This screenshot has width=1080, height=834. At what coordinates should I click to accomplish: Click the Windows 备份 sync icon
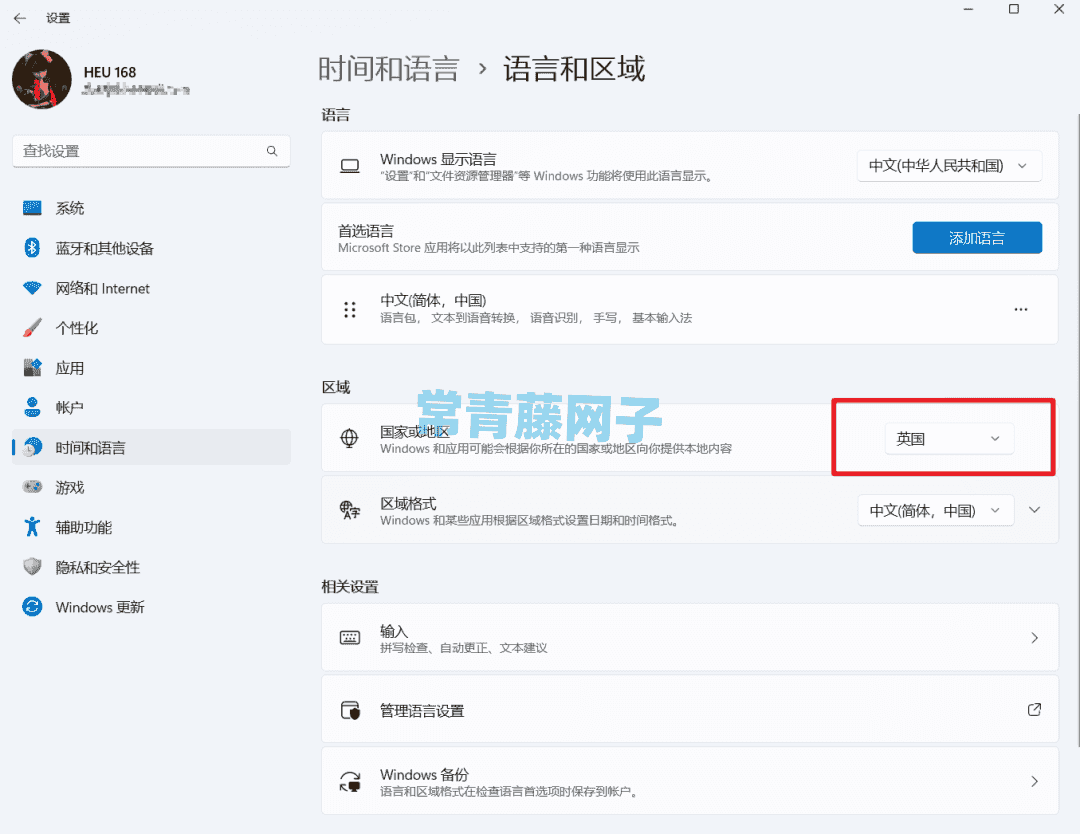coord(350,782)
